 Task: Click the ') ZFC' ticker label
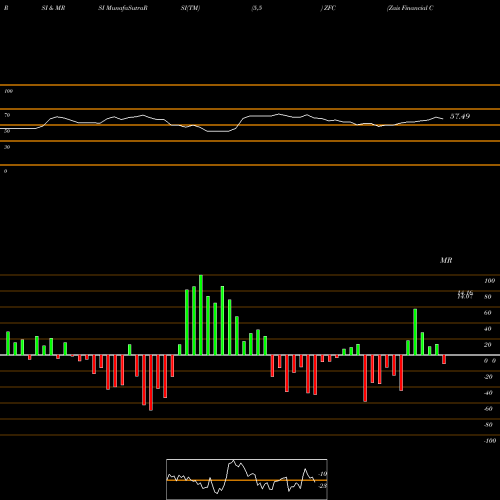pos(328,8)
